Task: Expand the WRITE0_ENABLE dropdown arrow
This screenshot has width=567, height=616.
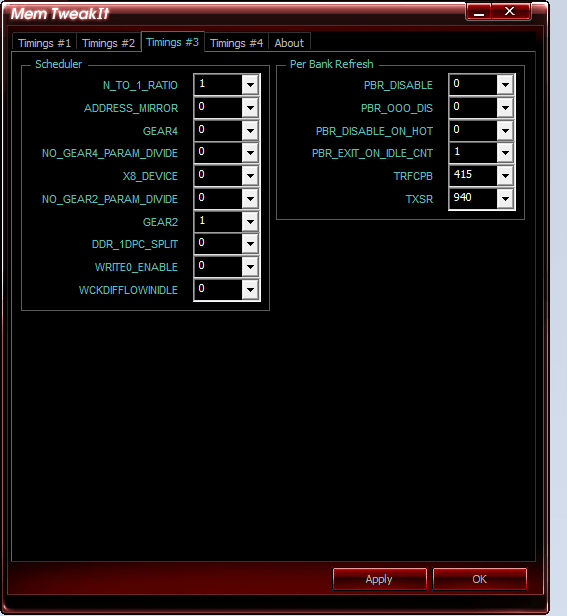Action: (250, 267)
